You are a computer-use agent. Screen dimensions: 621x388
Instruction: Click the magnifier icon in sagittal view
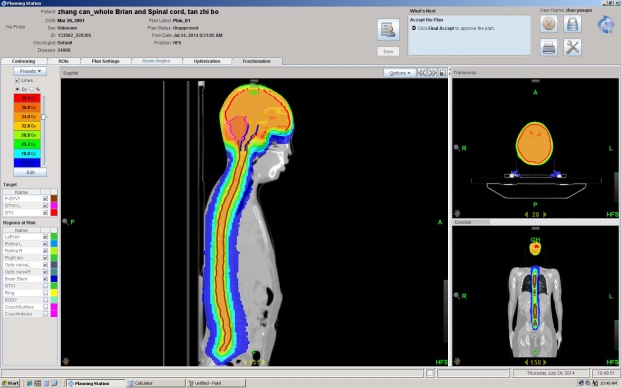[x=65, y=222]
